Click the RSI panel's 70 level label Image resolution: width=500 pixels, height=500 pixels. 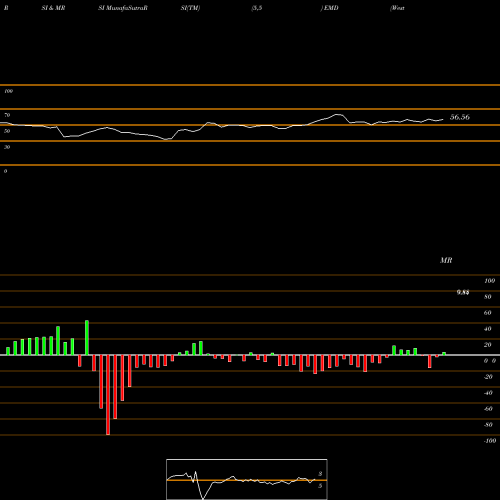pyautogui.click(x=7, y=115)
